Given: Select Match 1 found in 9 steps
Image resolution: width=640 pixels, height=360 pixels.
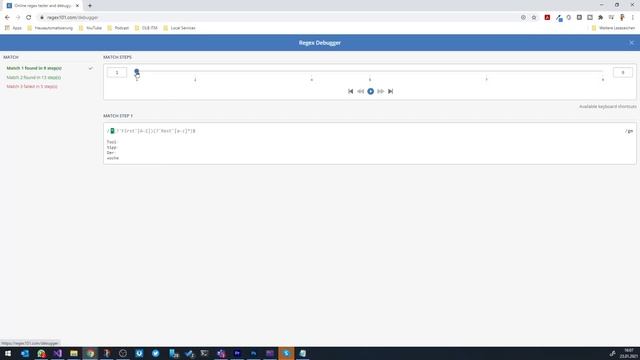Looking at the screenshot, I should (x=34, y=68).
